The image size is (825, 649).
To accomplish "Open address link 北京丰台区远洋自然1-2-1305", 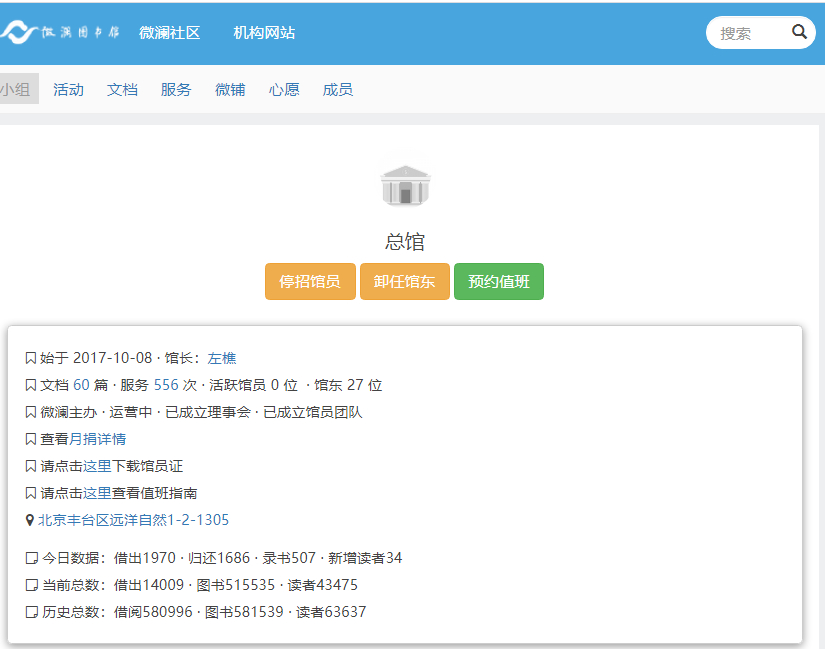I will pyautogui.click(x=133, y=520).
